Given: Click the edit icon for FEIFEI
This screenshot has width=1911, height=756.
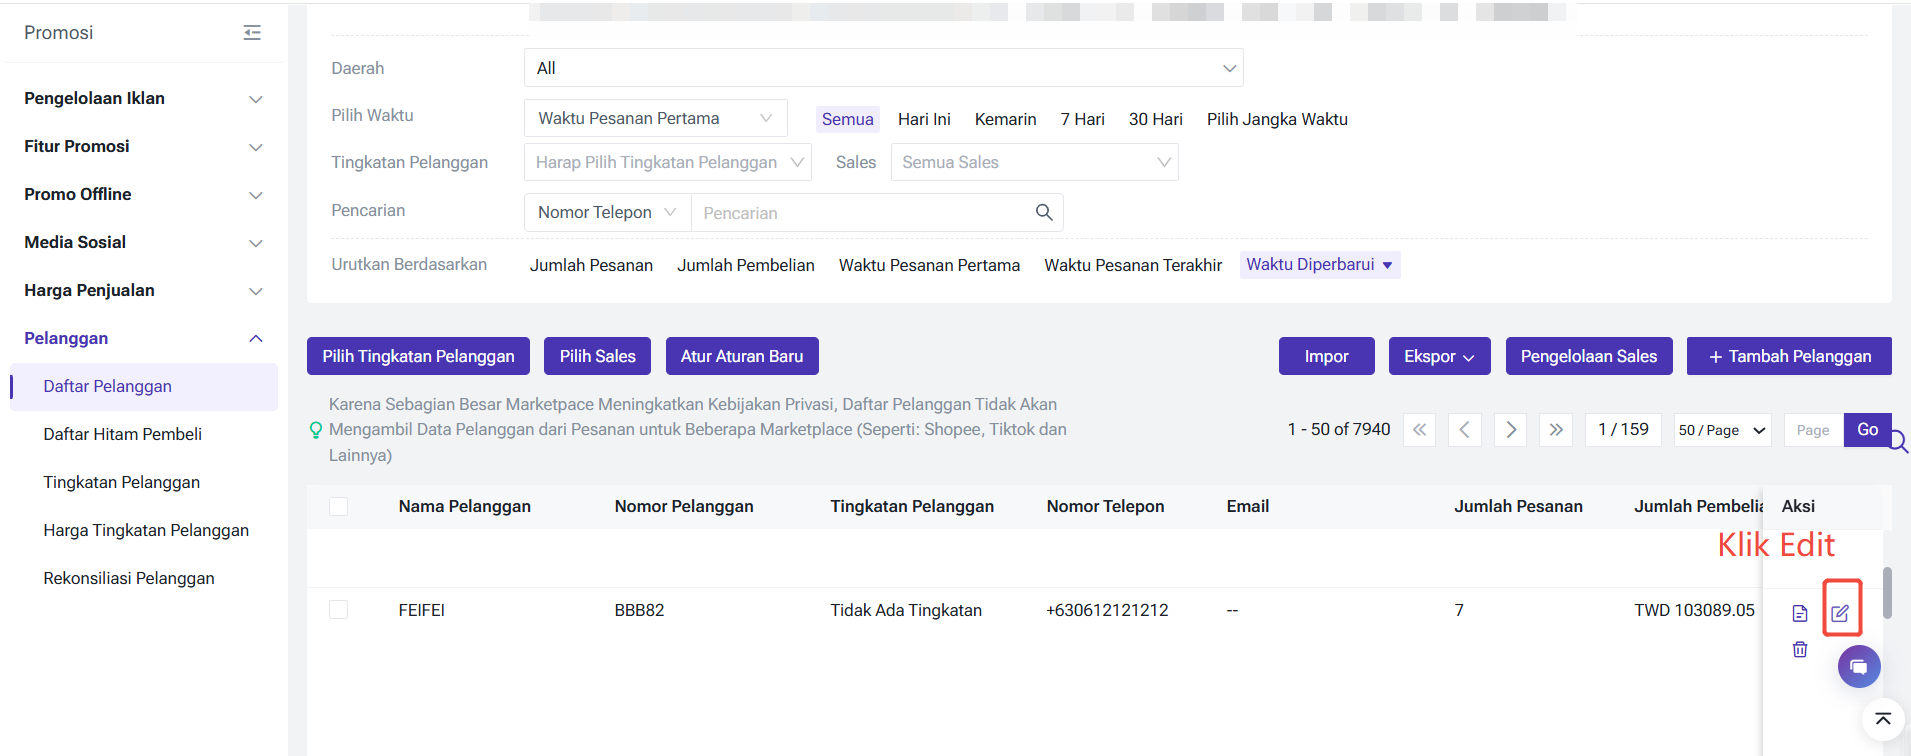Looking at the screenshot, I should tap(1840, 613).
